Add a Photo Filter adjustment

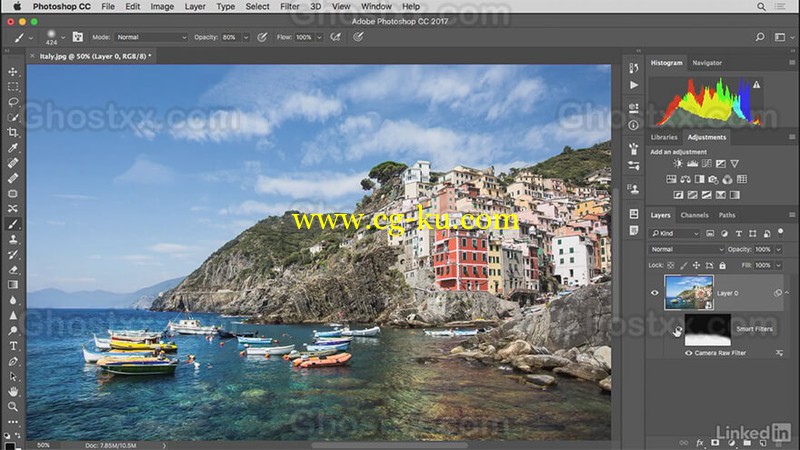713,179
